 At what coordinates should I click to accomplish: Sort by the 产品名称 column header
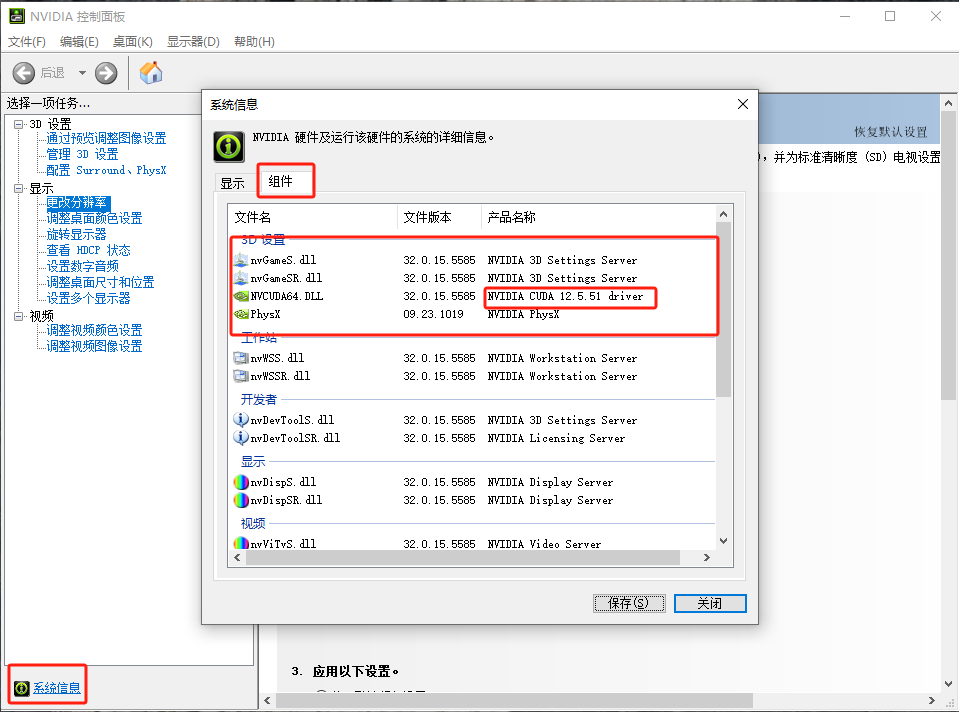coord(598,217)
